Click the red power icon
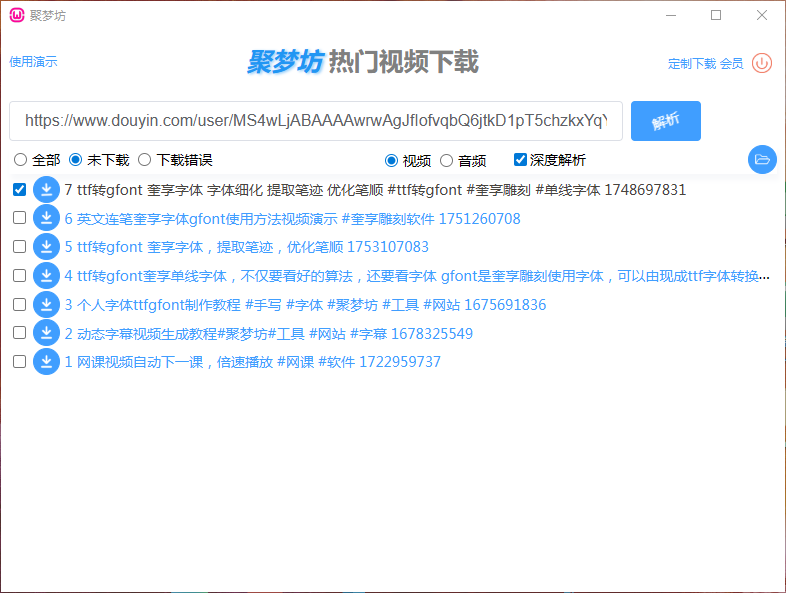 (762, 63)
